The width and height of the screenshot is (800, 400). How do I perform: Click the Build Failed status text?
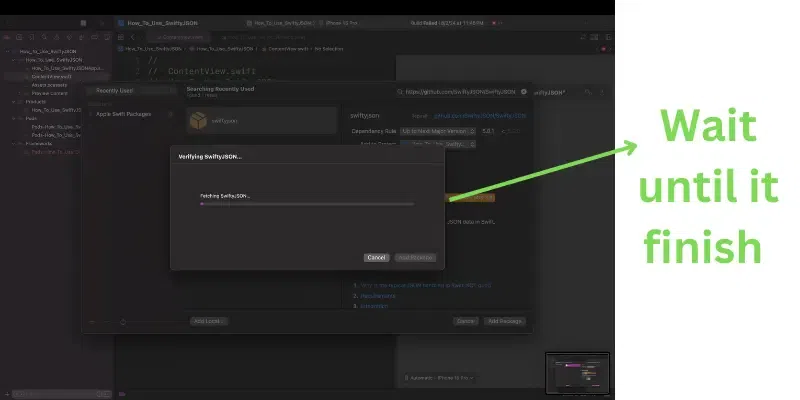[446, 23]
